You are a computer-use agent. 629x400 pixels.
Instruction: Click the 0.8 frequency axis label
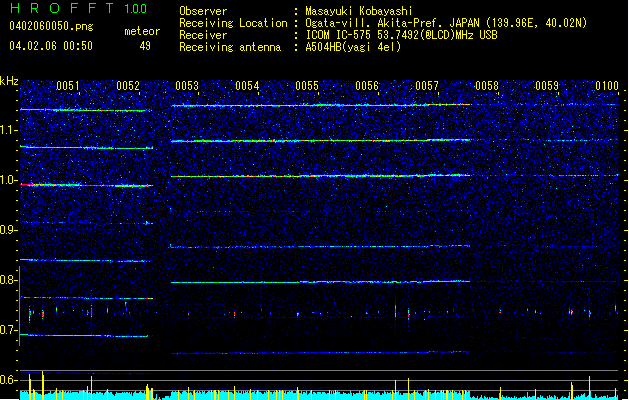[x=7, y=280]
